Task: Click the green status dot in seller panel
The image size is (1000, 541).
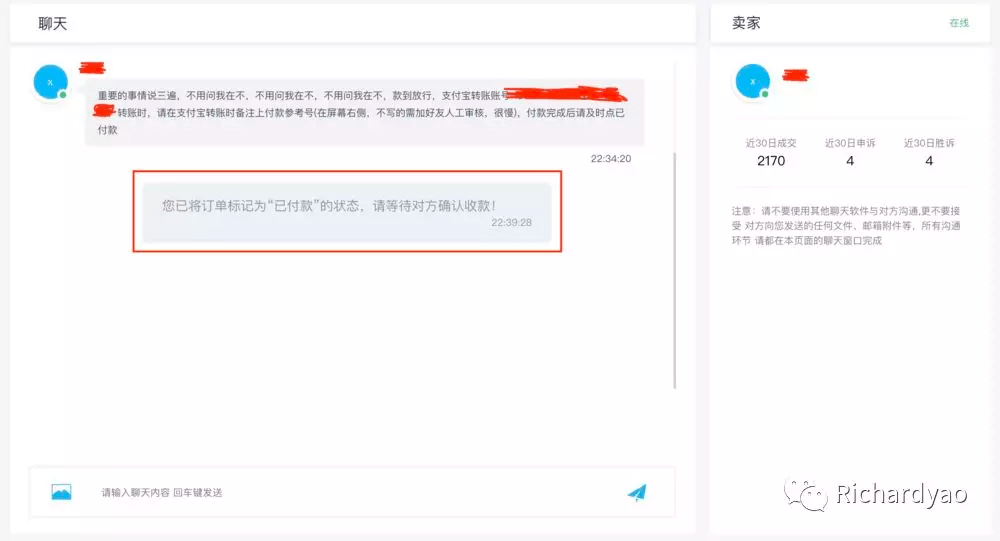Action: click(764, 94)
